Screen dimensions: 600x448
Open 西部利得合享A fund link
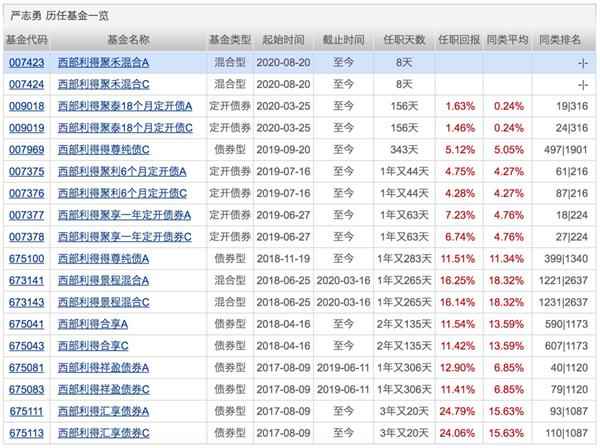coord(96,324)
